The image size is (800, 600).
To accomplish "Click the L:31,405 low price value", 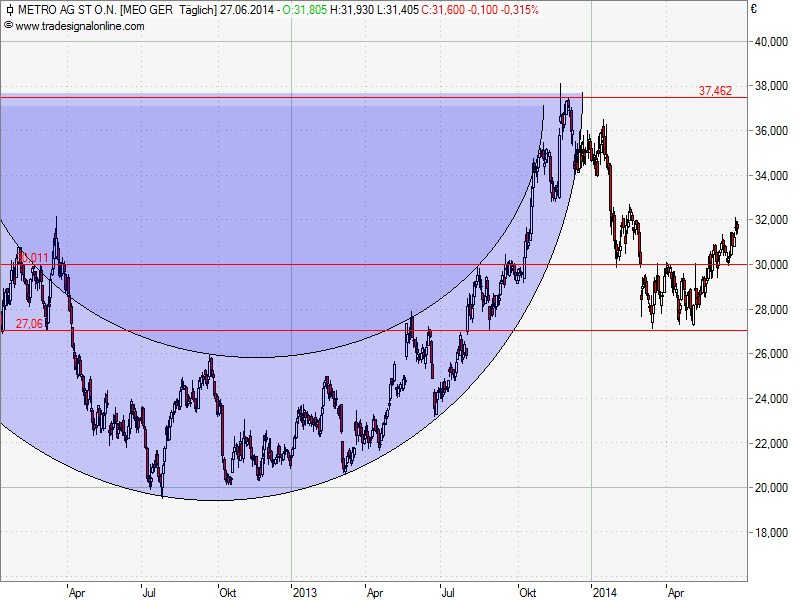I will coord(396,10).
